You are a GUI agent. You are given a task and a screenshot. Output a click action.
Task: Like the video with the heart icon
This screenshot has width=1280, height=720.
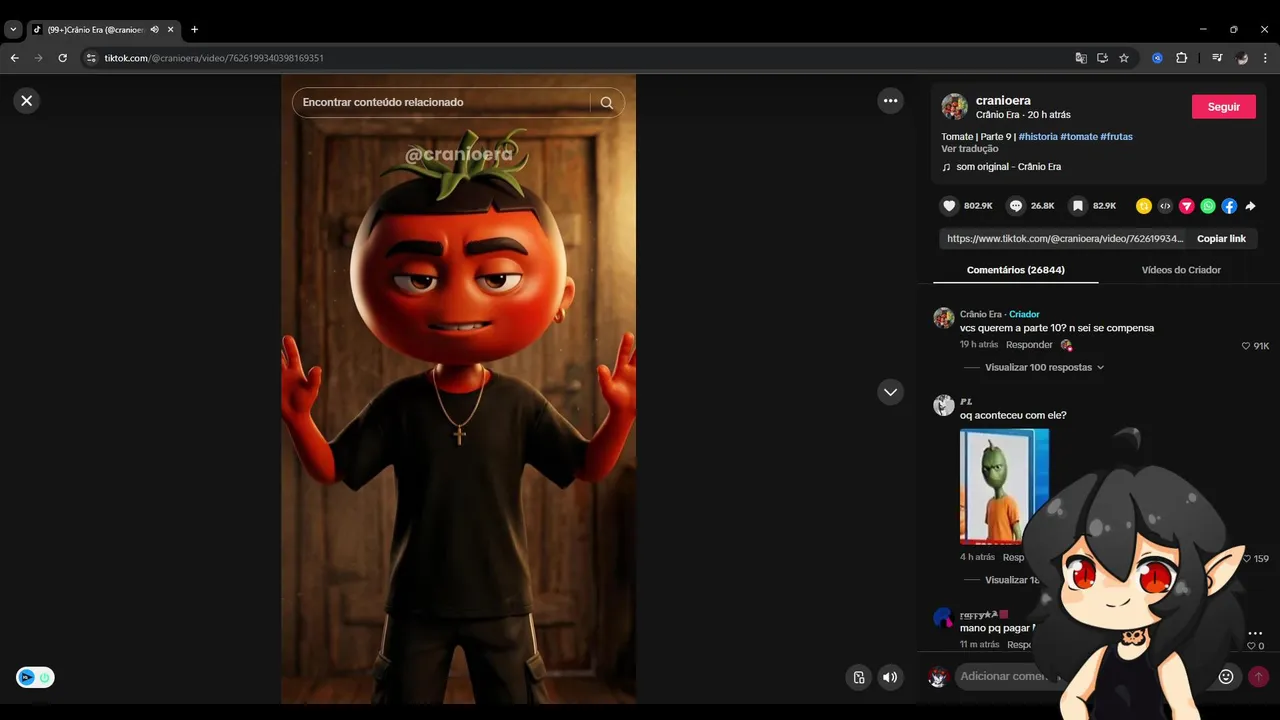point(949,206)
